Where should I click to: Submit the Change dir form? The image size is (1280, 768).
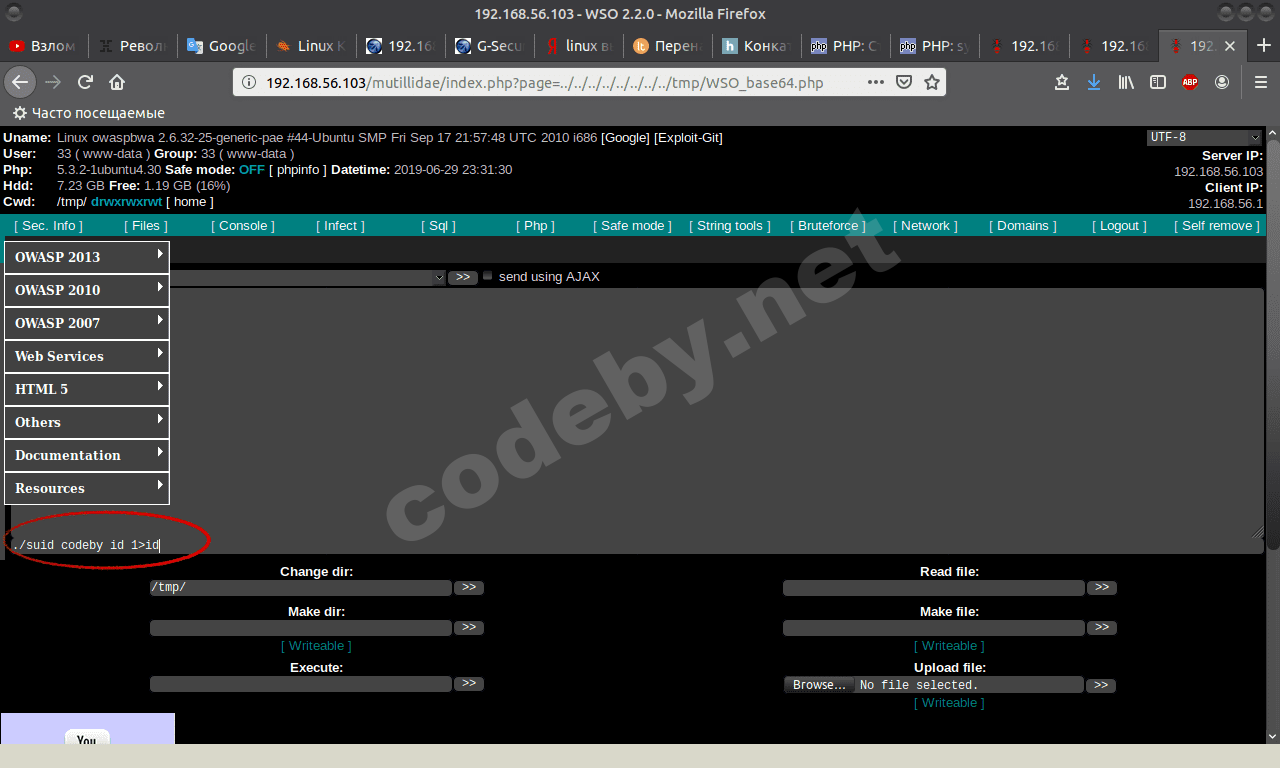tap(468, 588)
